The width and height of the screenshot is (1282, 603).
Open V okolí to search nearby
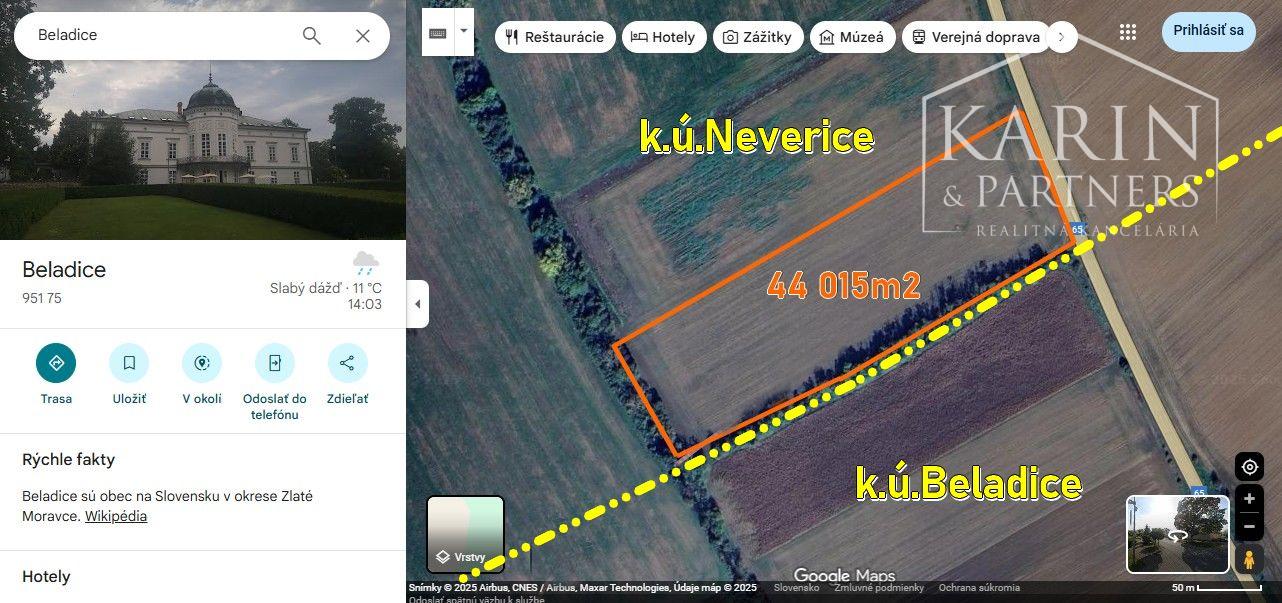[201, 362]
